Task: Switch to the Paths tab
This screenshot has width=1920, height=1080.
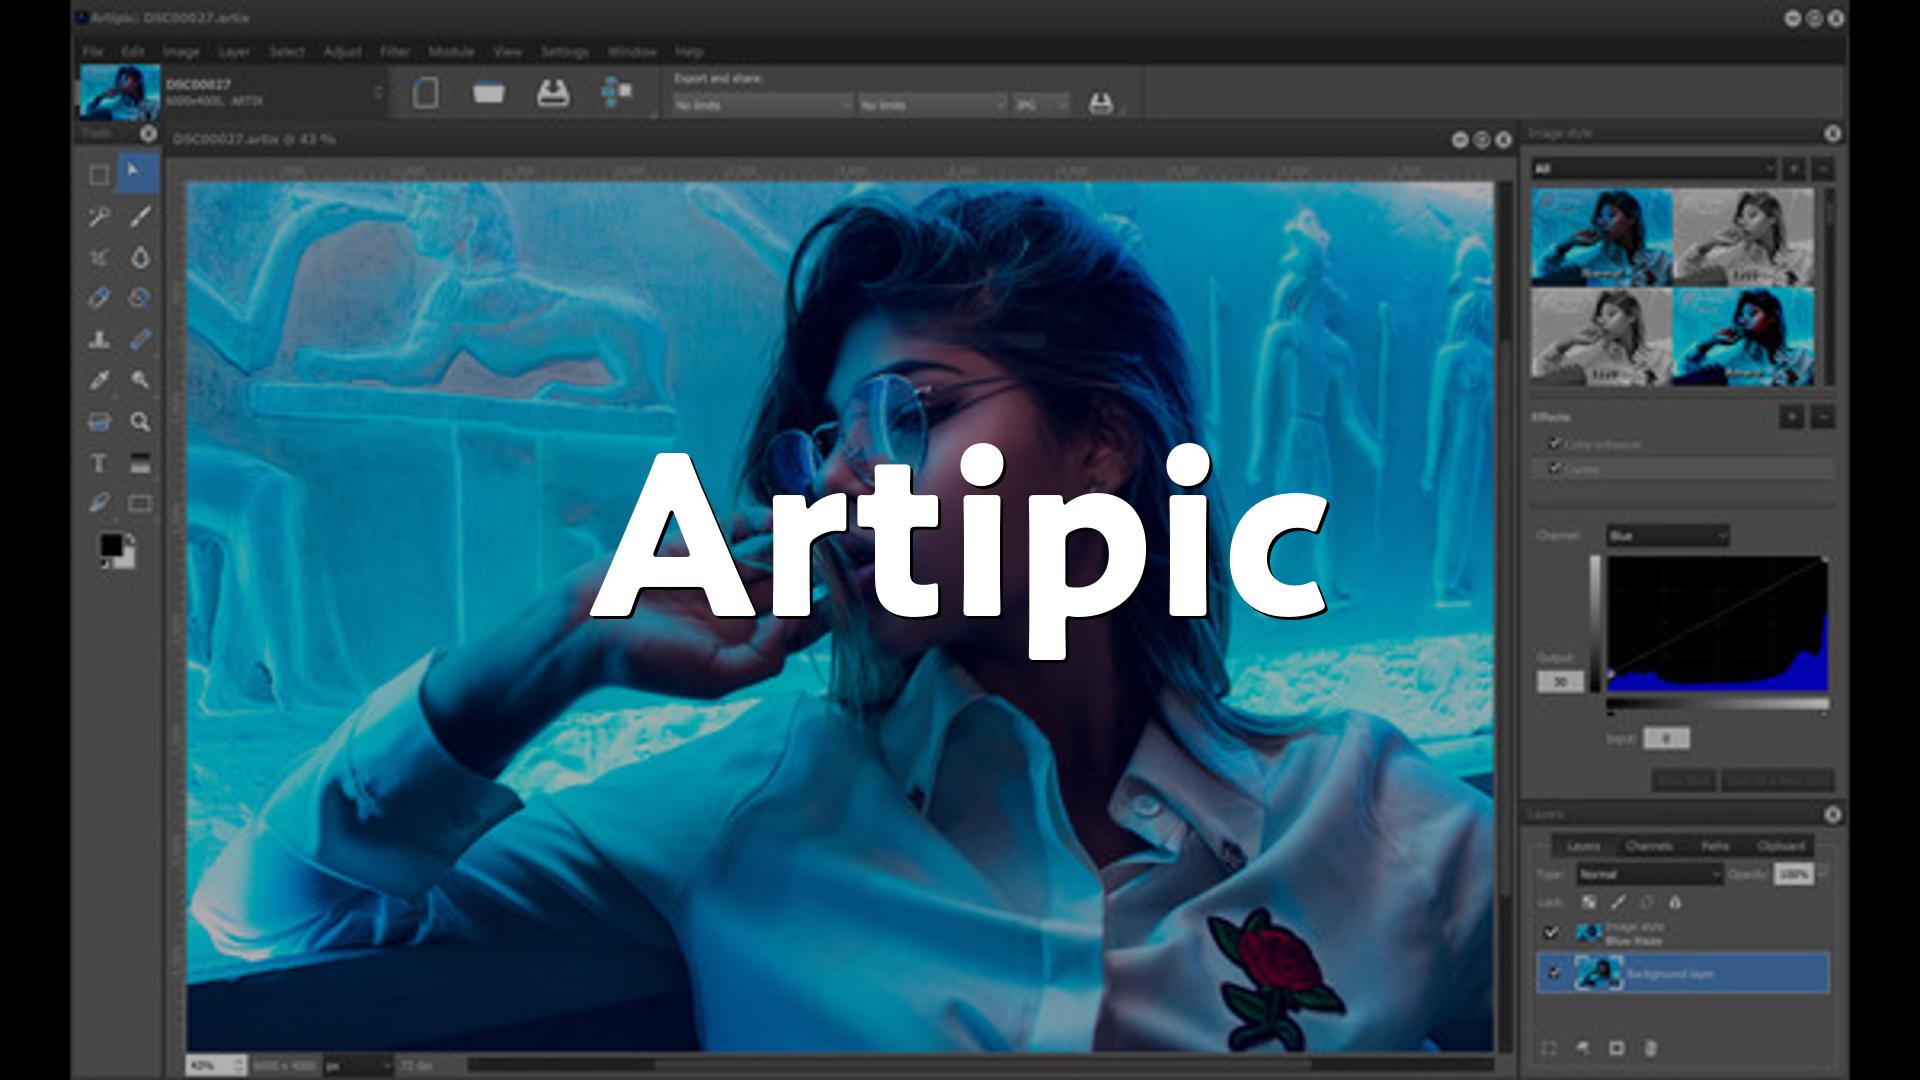Action: pos(1715,846)
